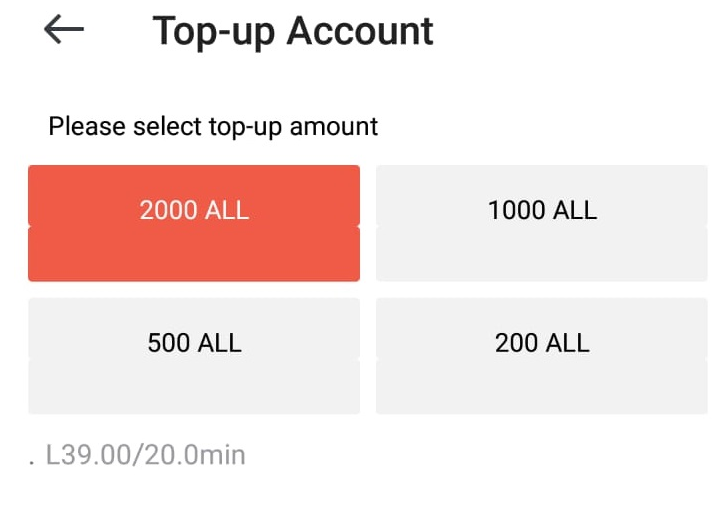The width and height of the screenshot is (716, 505).
Task: Return to previous page via left arrow
Action: [x=64, y=31]
